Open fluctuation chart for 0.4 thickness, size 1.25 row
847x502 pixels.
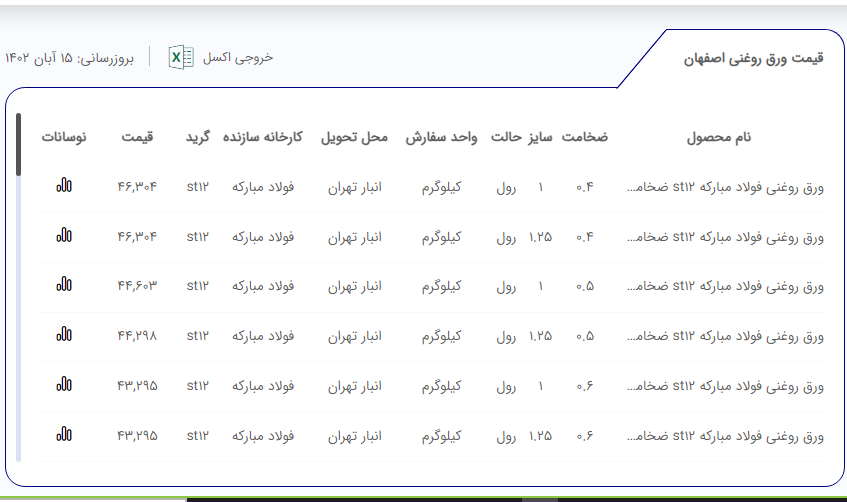[64, 236]
